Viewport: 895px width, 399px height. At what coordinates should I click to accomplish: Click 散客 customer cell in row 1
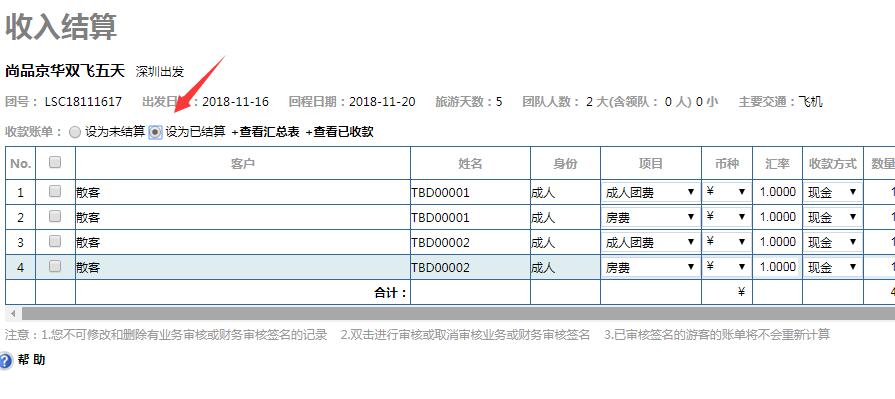click(x=243, y=192)
